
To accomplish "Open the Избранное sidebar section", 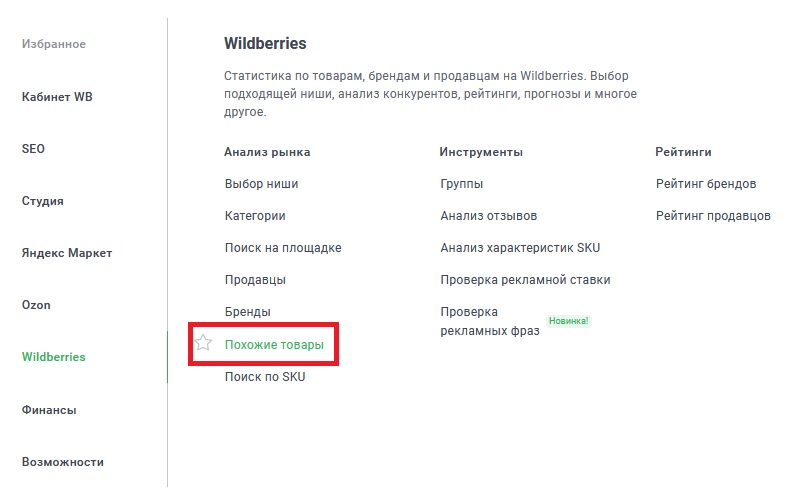I will point(54,44).
